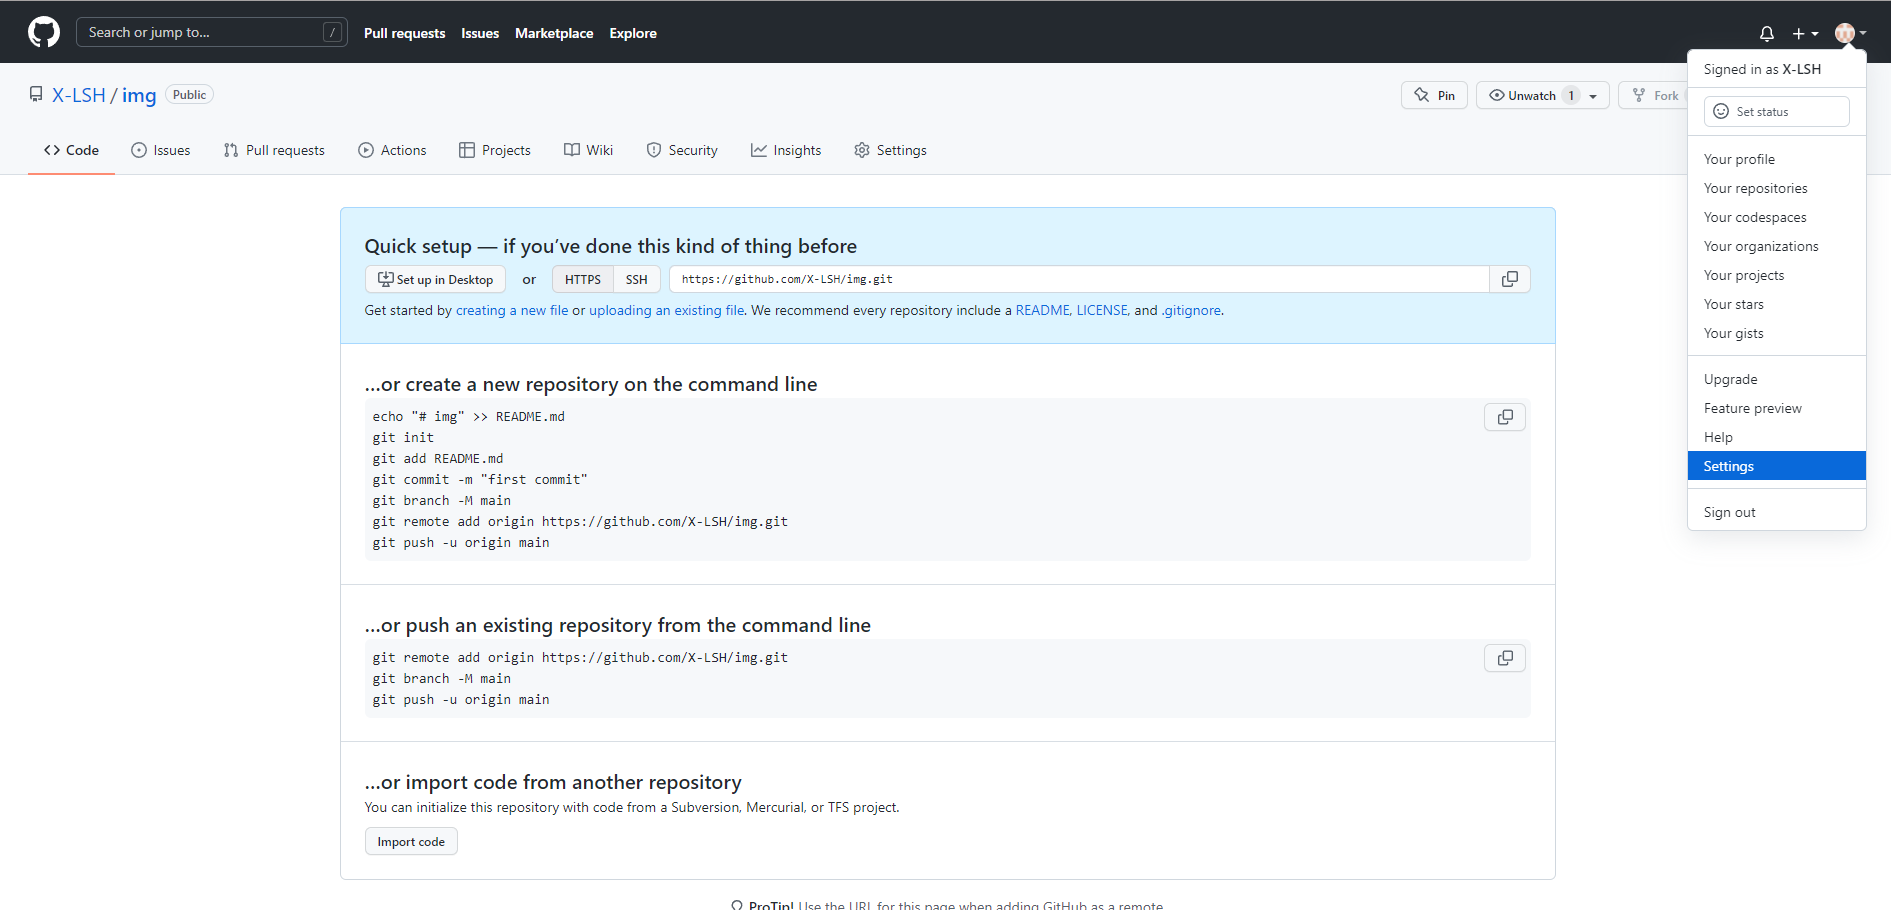The height and width of the screenshot is (910, 1891).
Task: Click Set status in user menu
Action: 1777,111
